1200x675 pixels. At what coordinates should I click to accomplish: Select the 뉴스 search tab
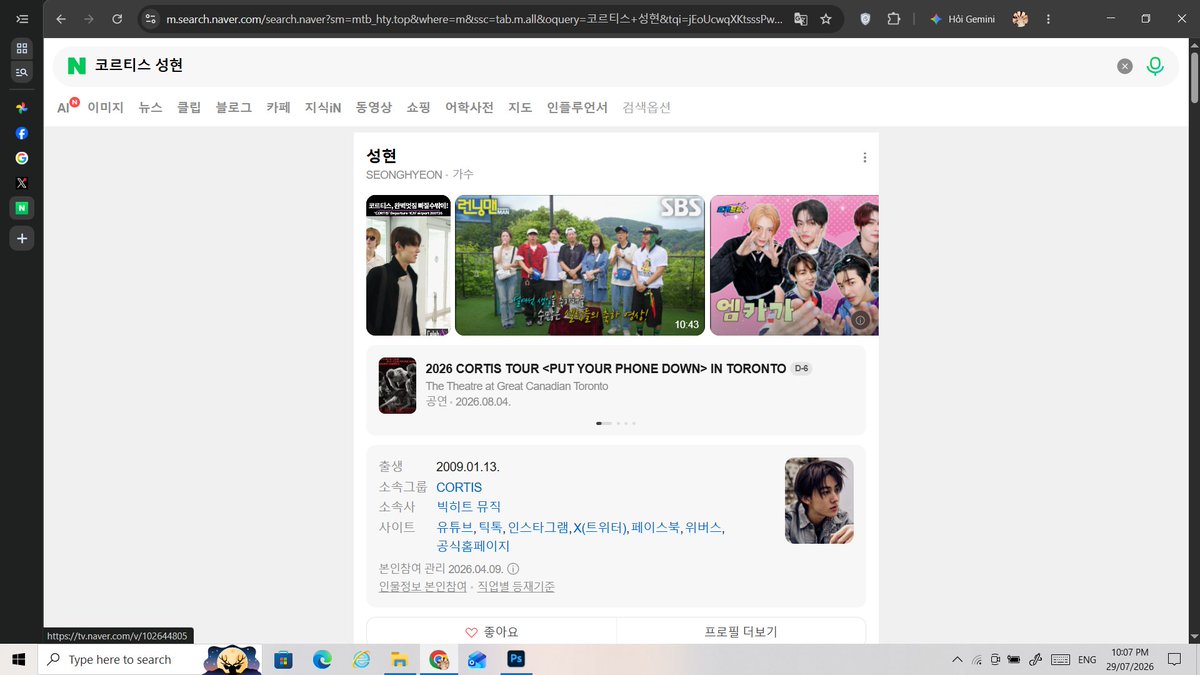[150, 107]
